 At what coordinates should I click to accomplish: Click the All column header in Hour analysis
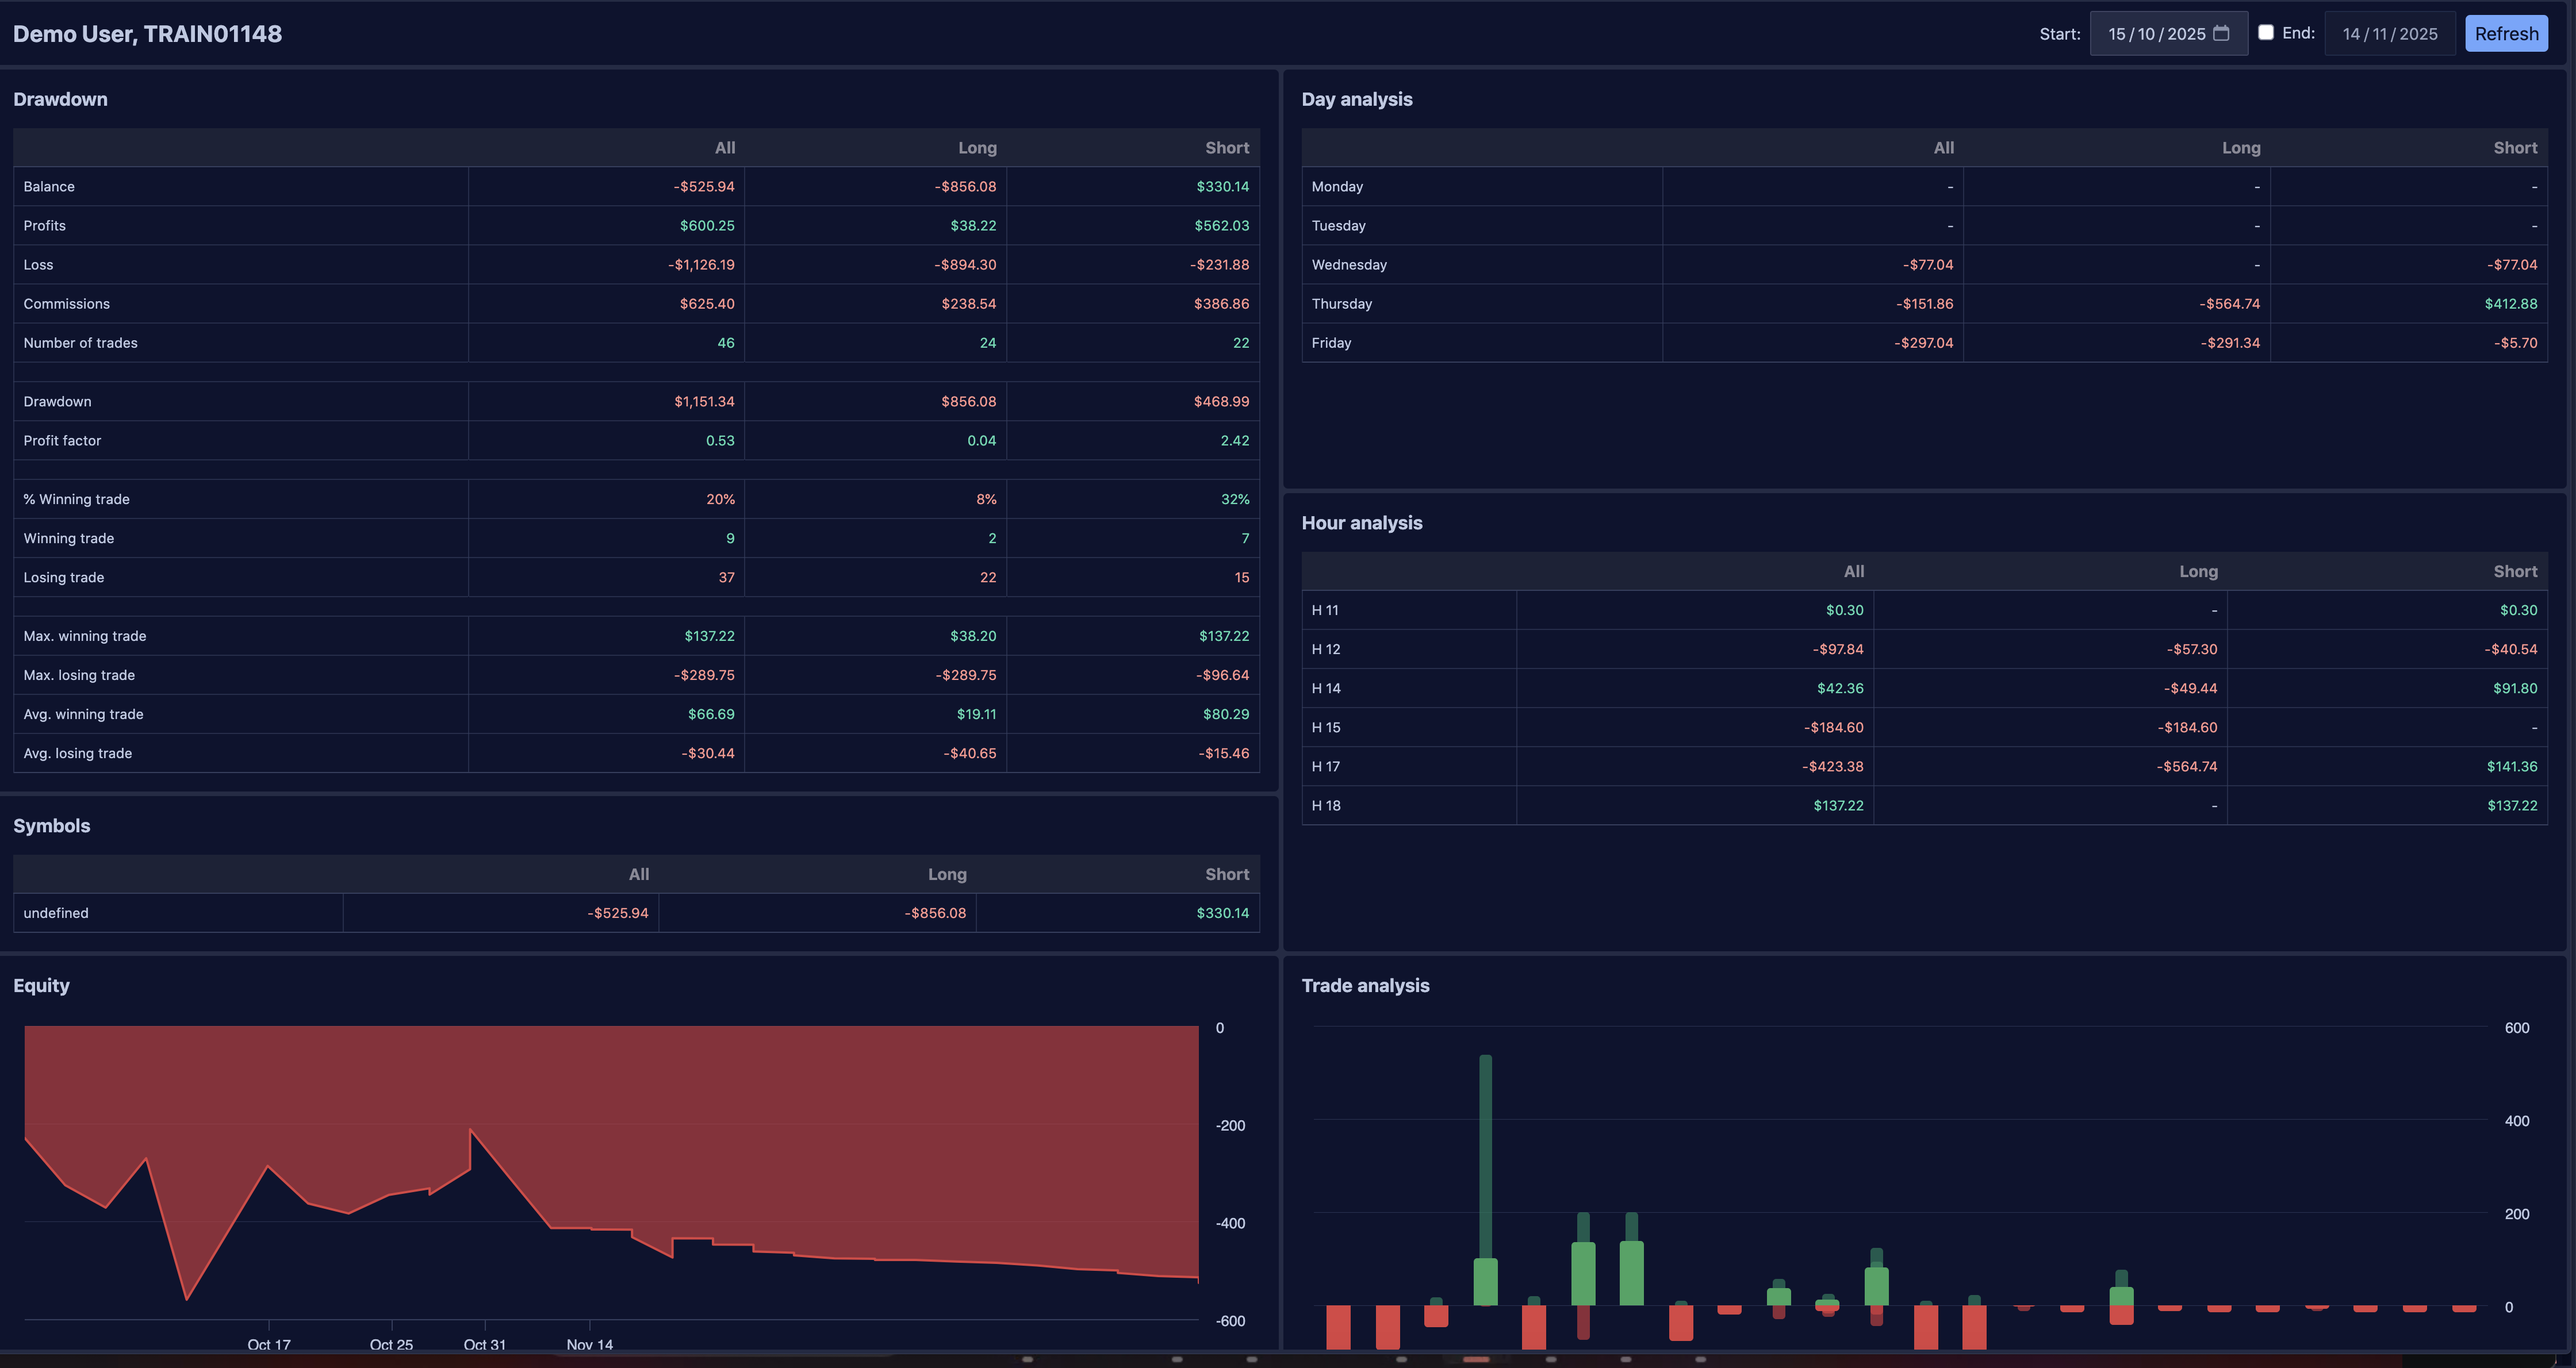pos(1853,571)
